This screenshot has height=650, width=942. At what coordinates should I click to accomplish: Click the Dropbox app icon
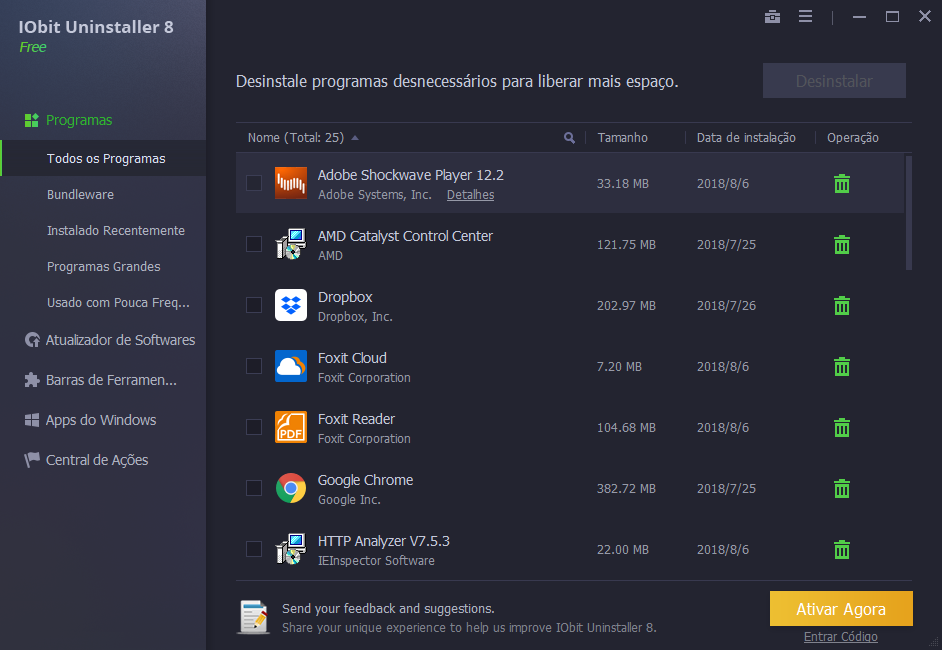pyautogui.click(x=291, y=305)
